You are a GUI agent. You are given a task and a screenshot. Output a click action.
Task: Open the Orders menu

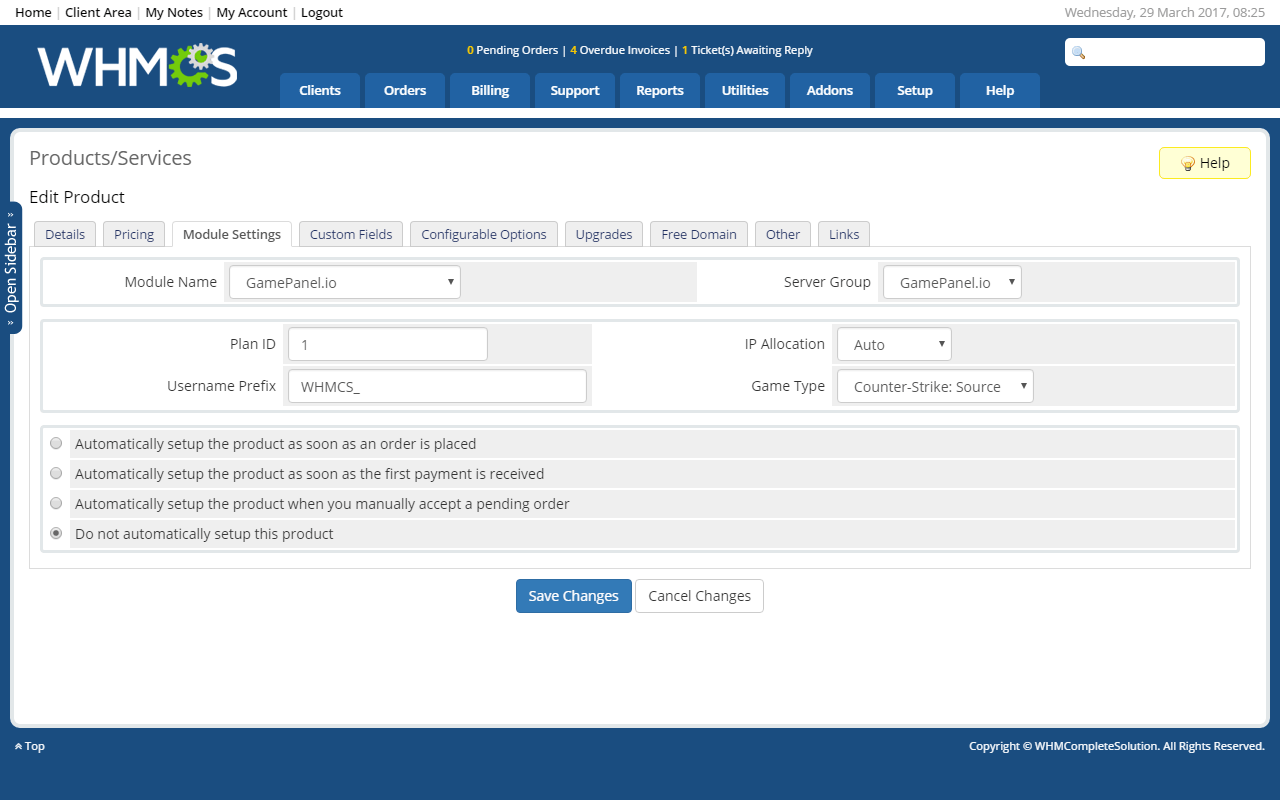pyautogui.click(x=405, y=90)
